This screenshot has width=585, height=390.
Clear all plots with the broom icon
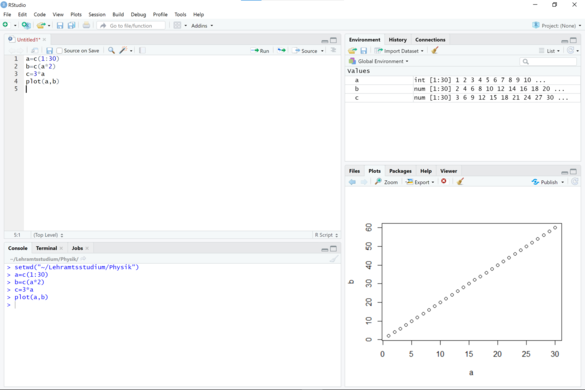pyautogui.click(x=460, y=181)
